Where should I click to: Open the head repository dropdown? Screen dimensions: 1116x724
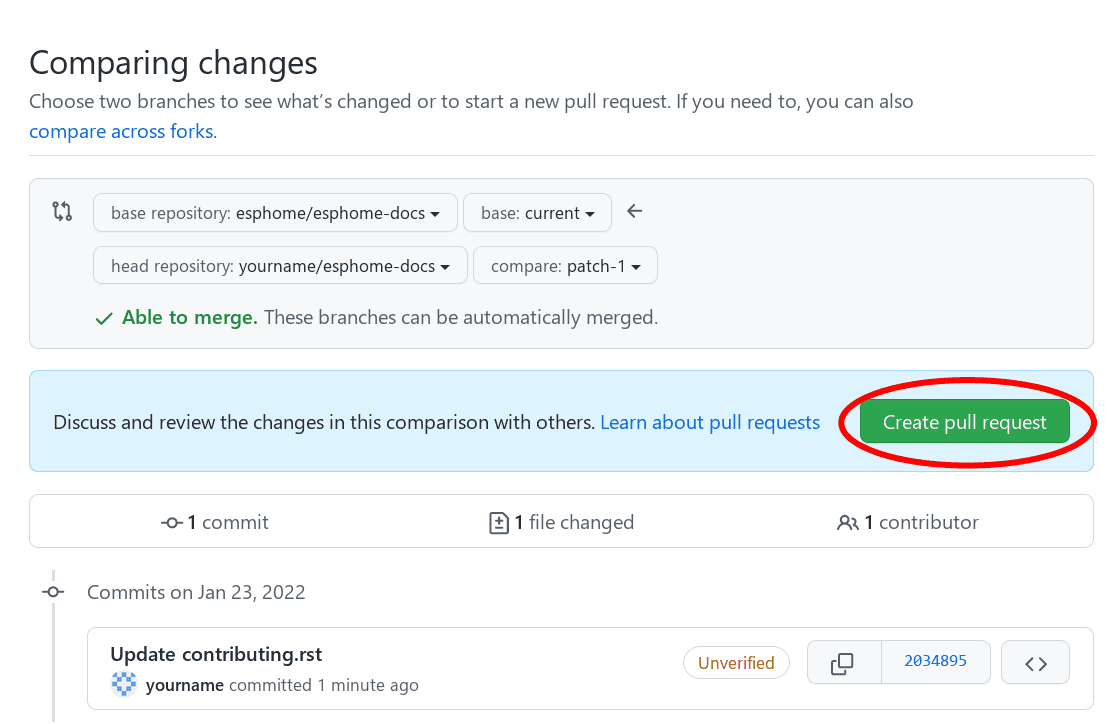pos(279,265)
